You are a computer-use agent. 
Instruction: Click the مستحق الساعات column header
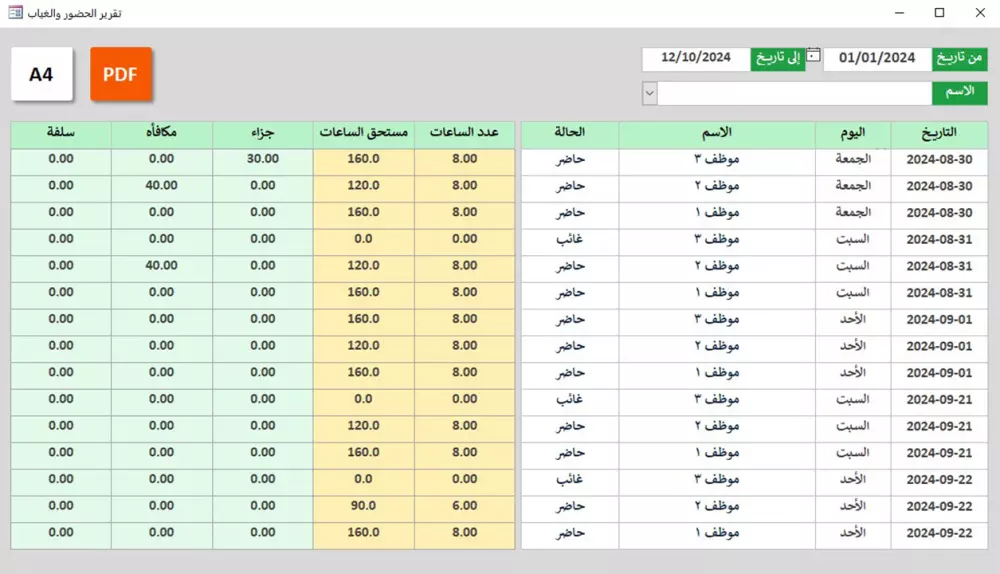click(x=364, y=133)
